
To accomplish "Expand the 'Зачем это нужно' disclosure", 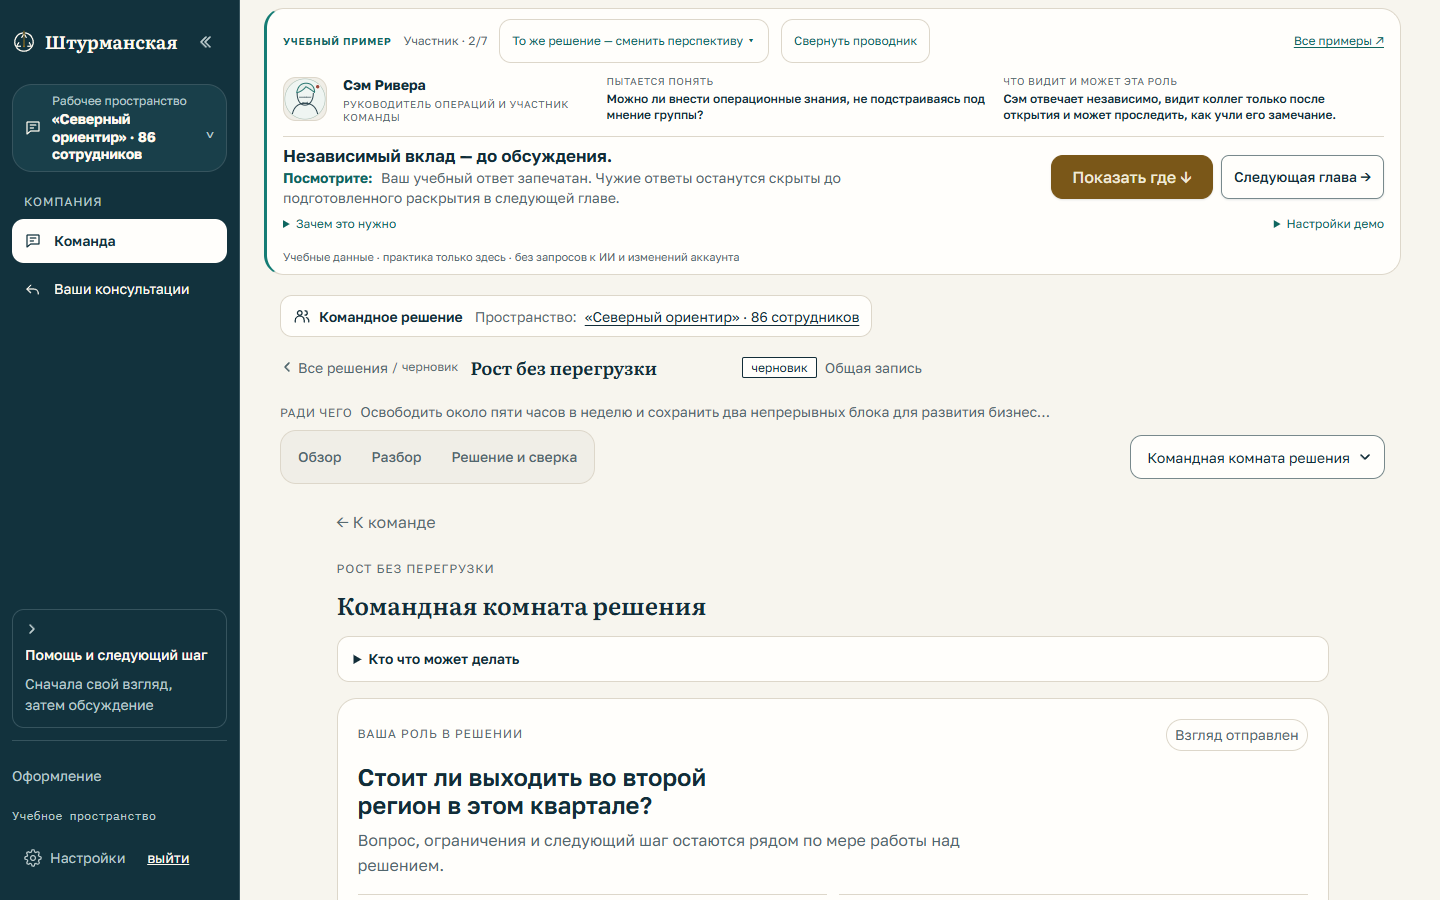I will (340, 224).
